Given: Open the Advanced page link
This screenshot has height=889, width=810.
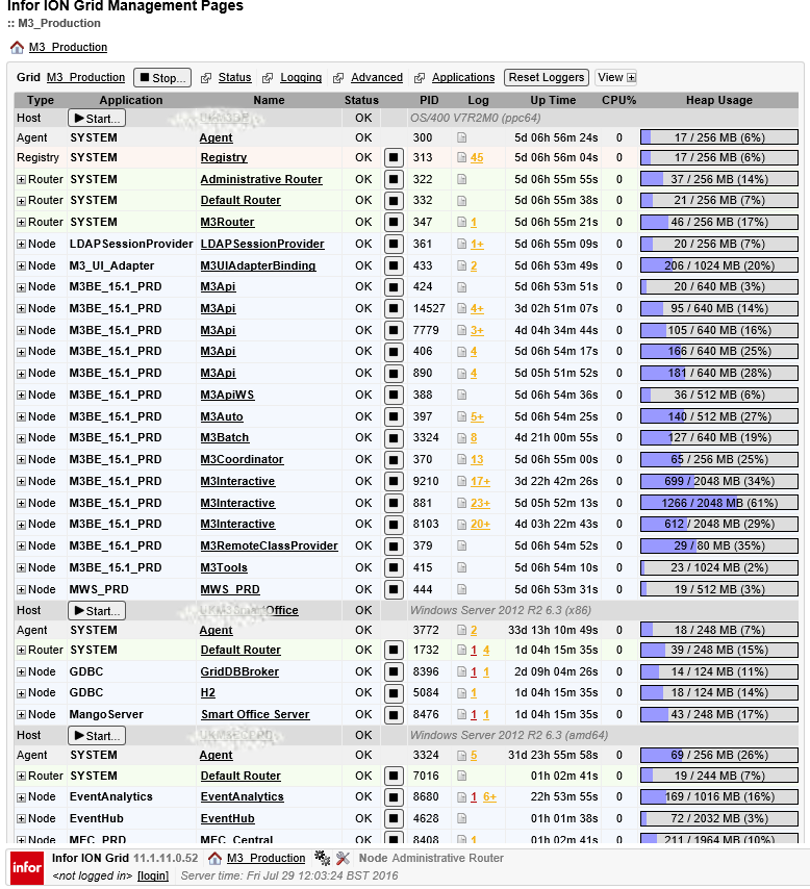Looking at the screenshot, I should [377, 77].
